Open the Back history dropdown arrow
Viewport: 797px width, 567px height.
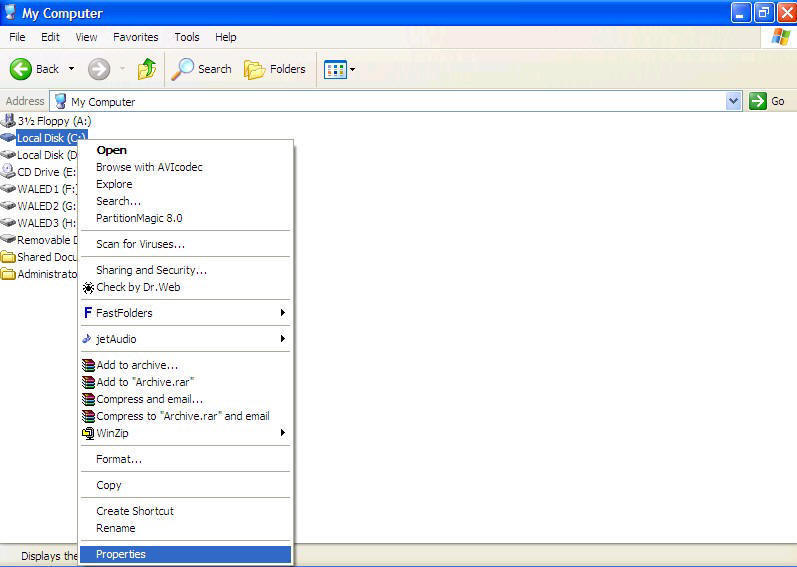click(71, 69)
